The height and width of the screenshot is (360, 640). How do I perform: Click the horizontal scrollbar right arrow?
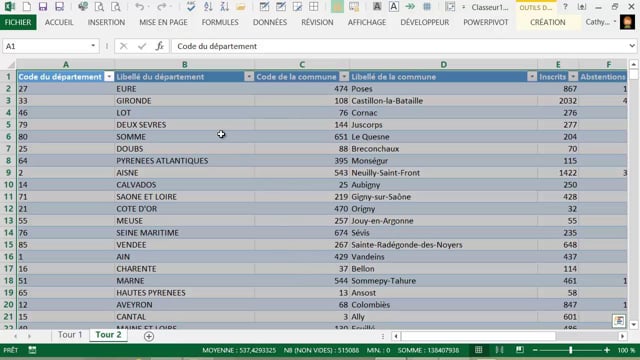click(x=622, y=336)
